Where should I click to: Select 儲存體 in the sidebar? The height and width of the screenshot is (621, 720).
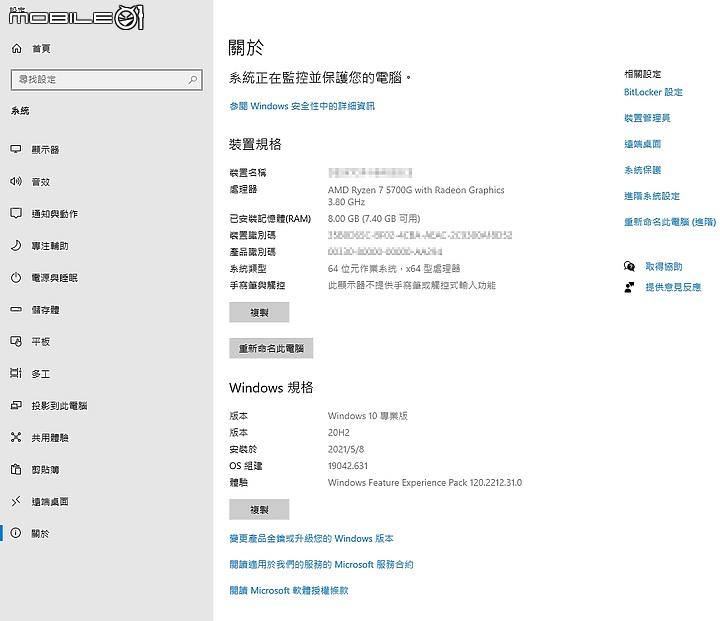tap(45, 310)
